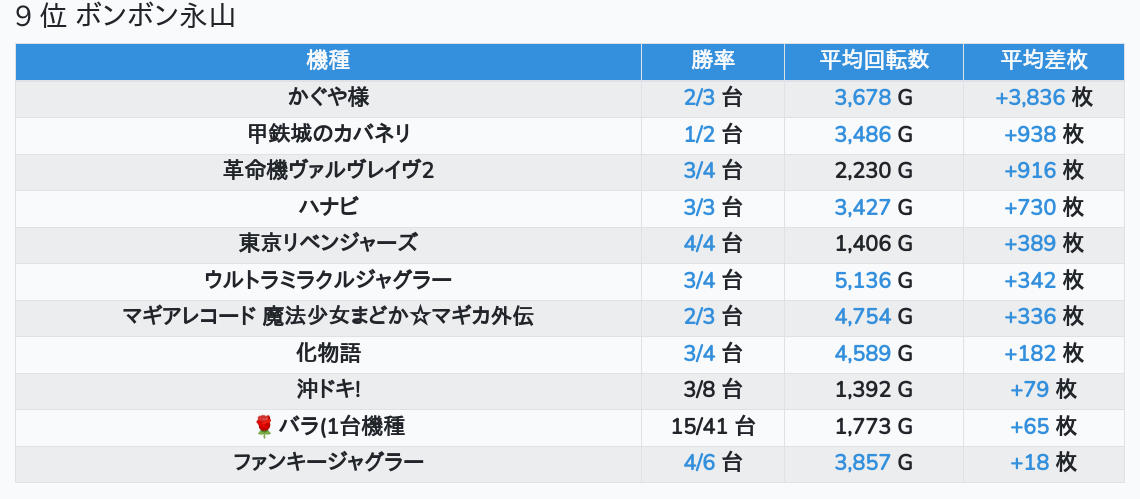1140x499 pixels.
Task: Click the +3,836 average difference link
Action: tap(1030, 98)
